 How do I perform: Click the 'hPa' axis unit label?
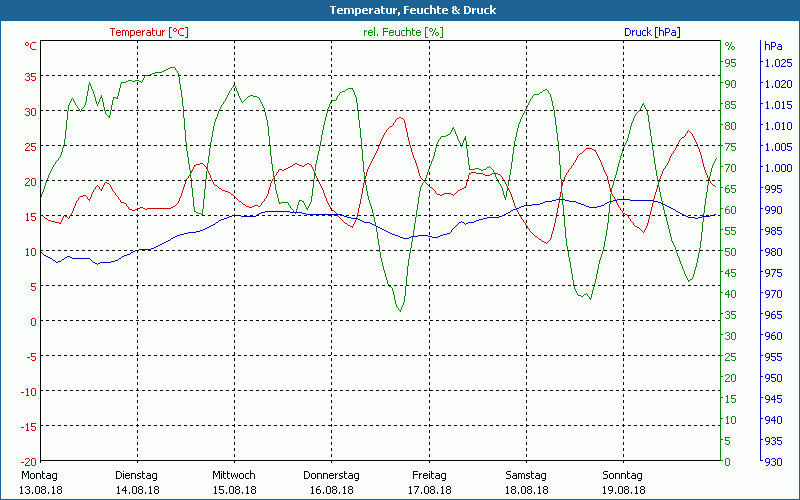coord(773,46)
